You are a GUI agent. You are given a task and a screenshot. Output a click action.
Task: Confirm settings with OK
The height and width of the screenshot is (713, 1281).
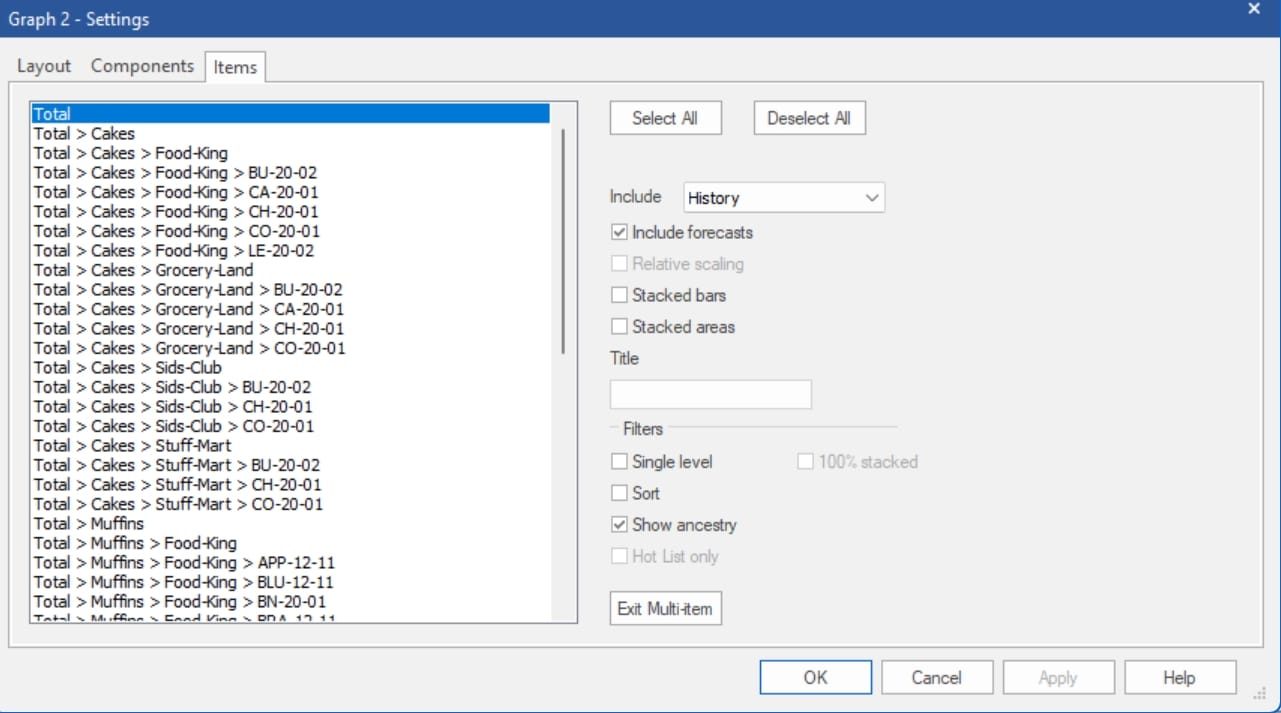pos(815,677)
